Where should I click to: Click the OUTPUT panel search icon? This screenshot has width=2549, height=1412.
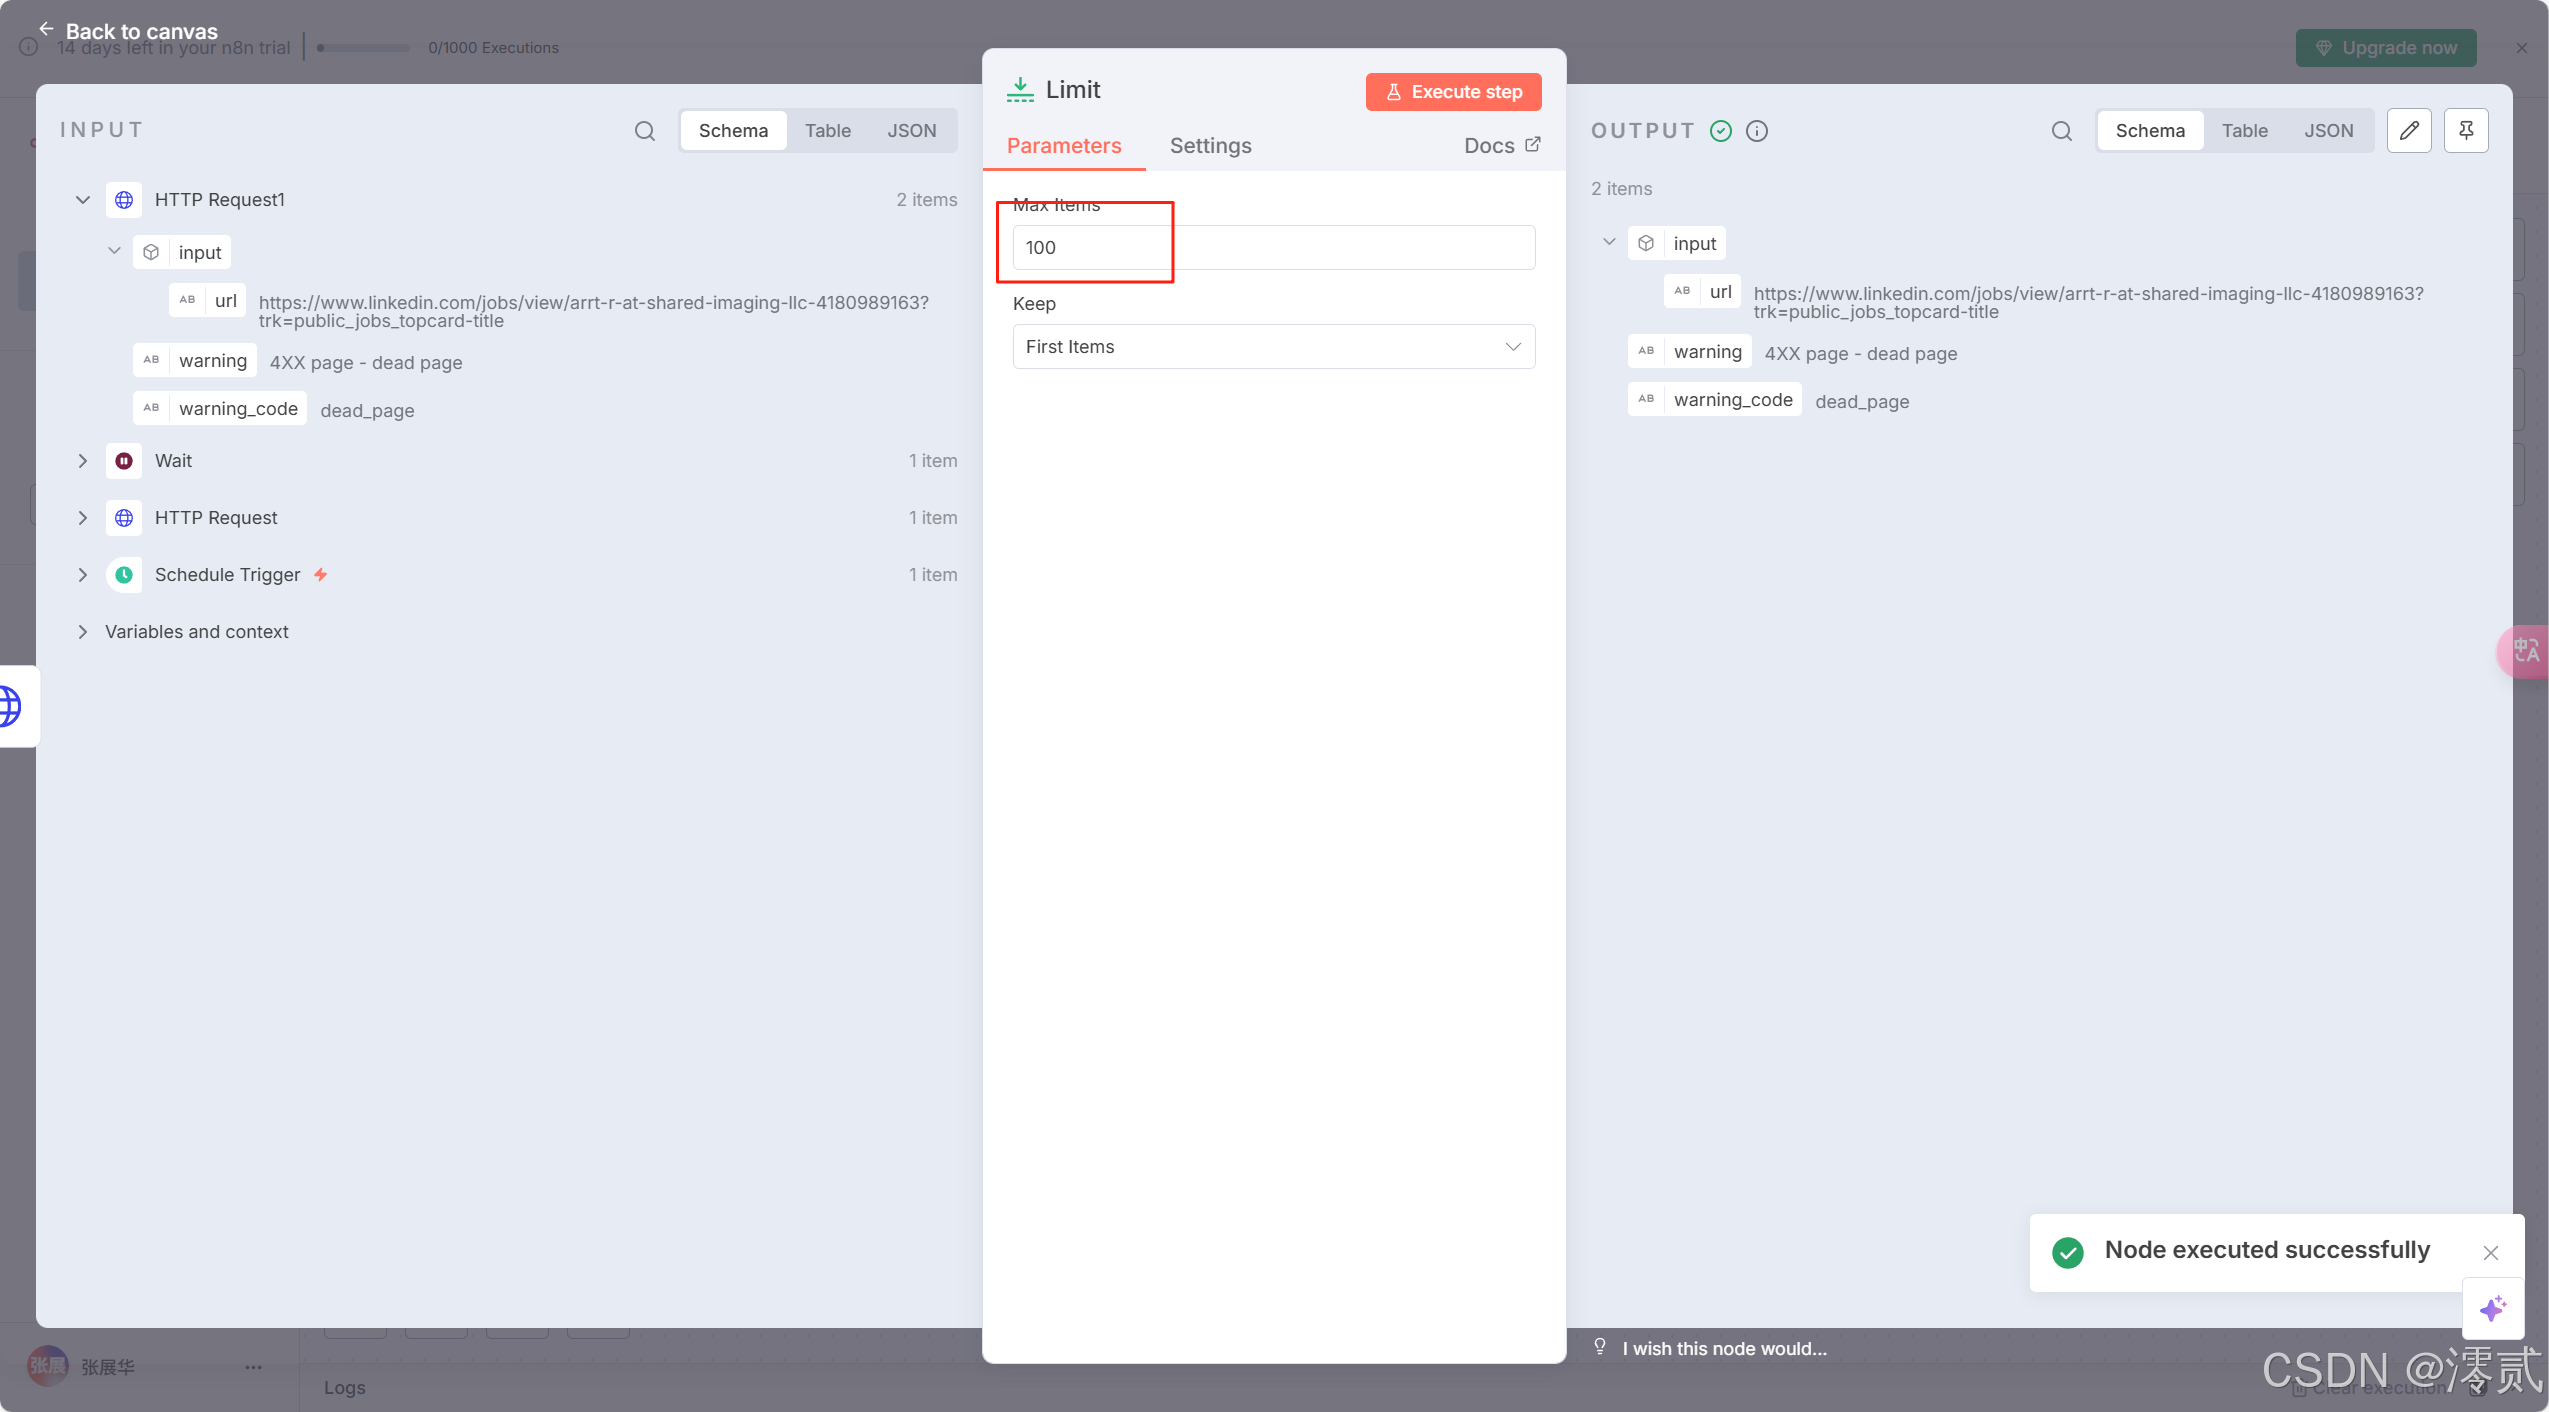(x=2061, y=131)
